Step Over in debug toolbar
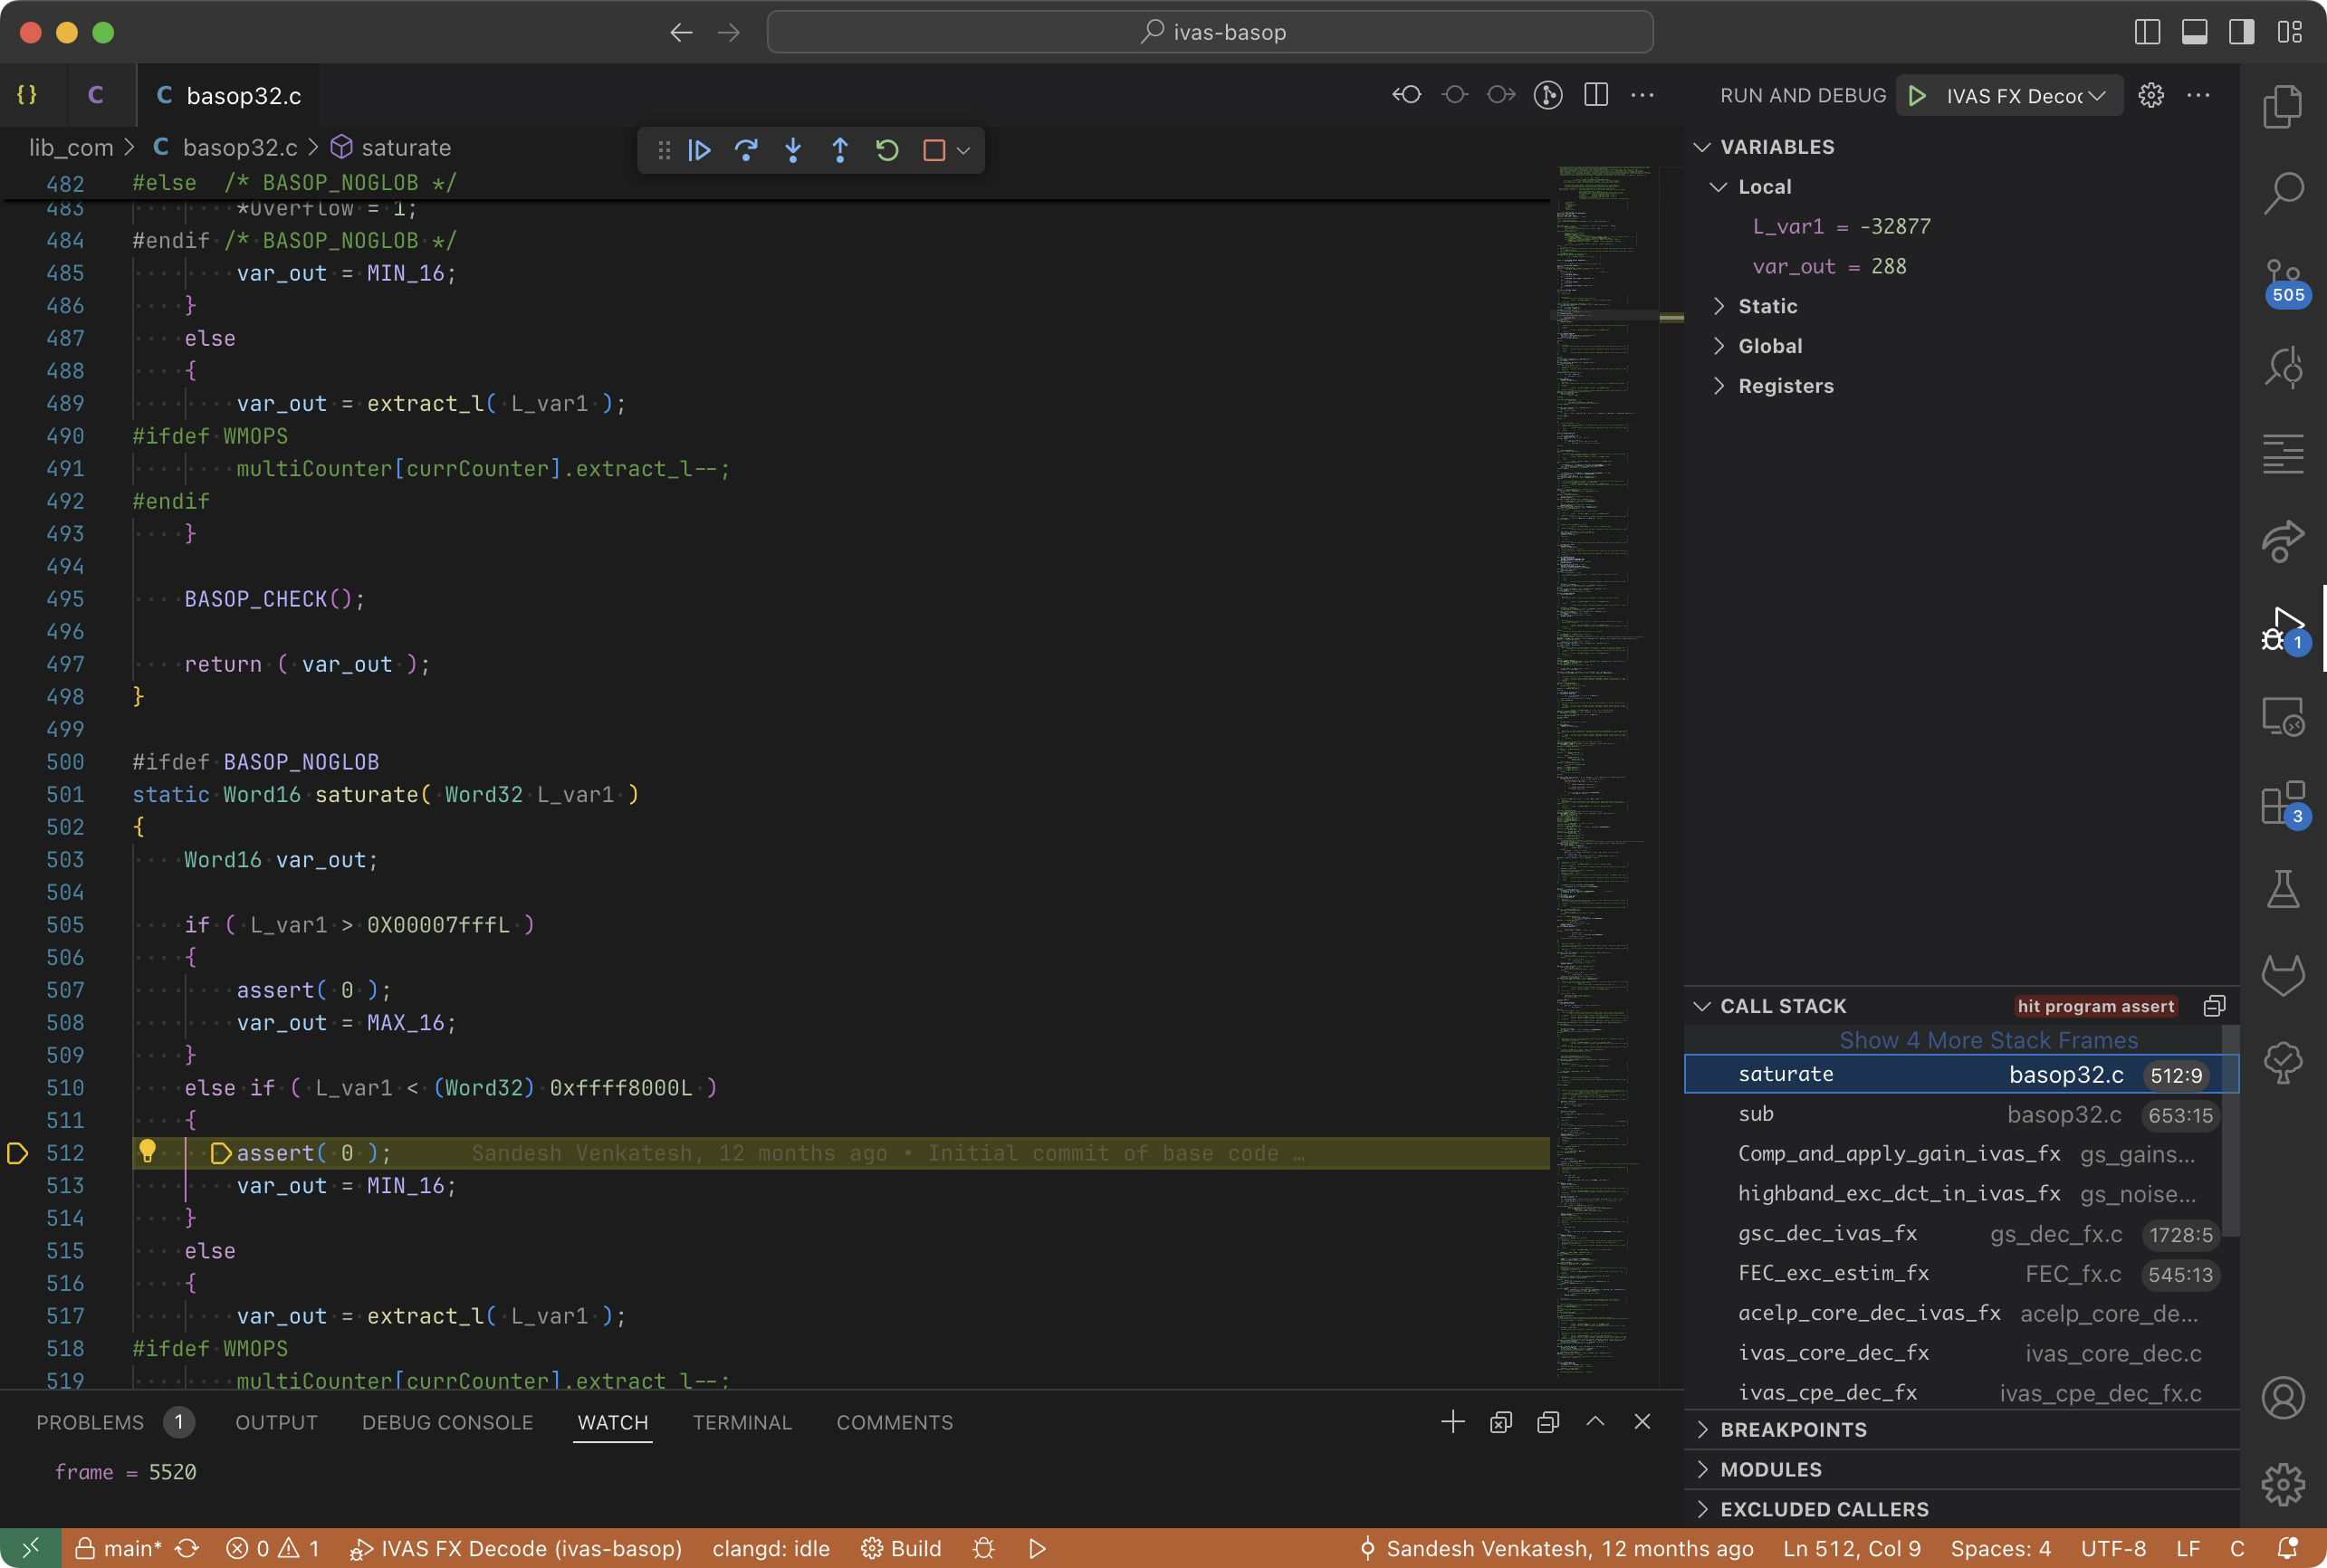2327x1568 pixels. (746, 150)
